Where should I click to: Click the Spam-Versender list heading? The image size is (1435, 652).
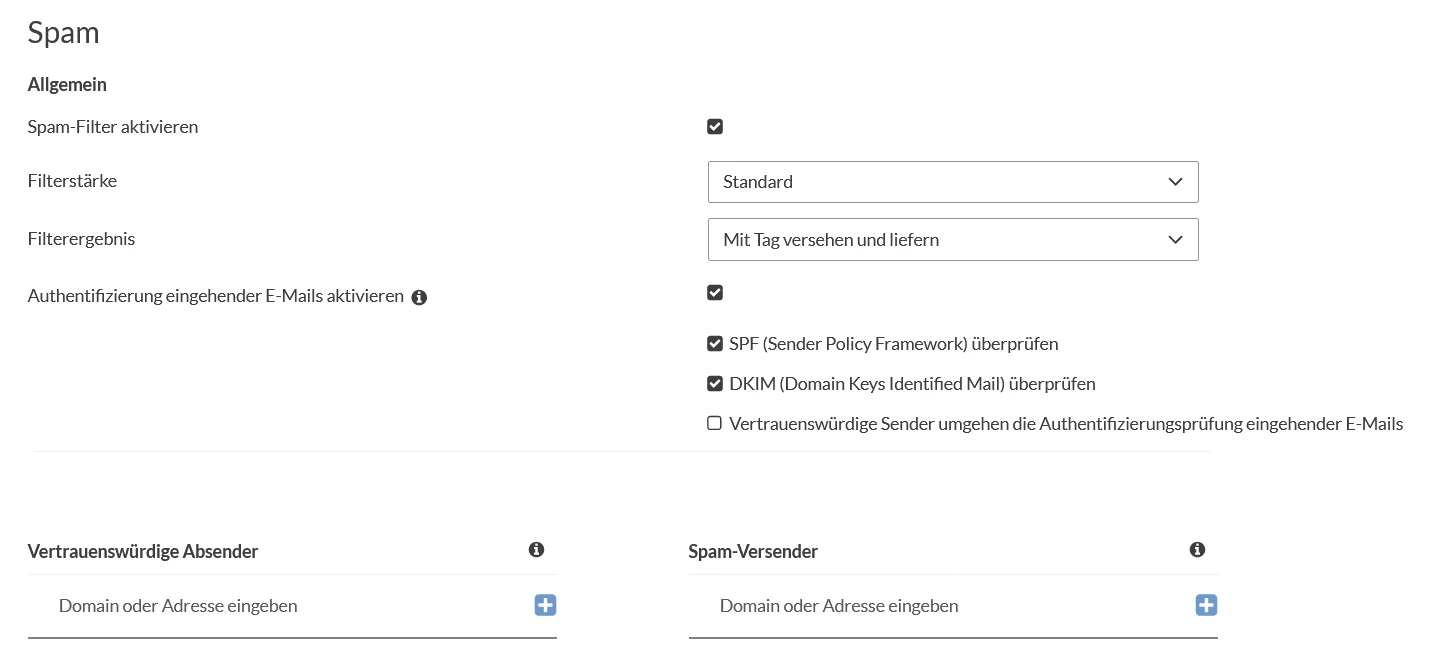click(753, 551)
